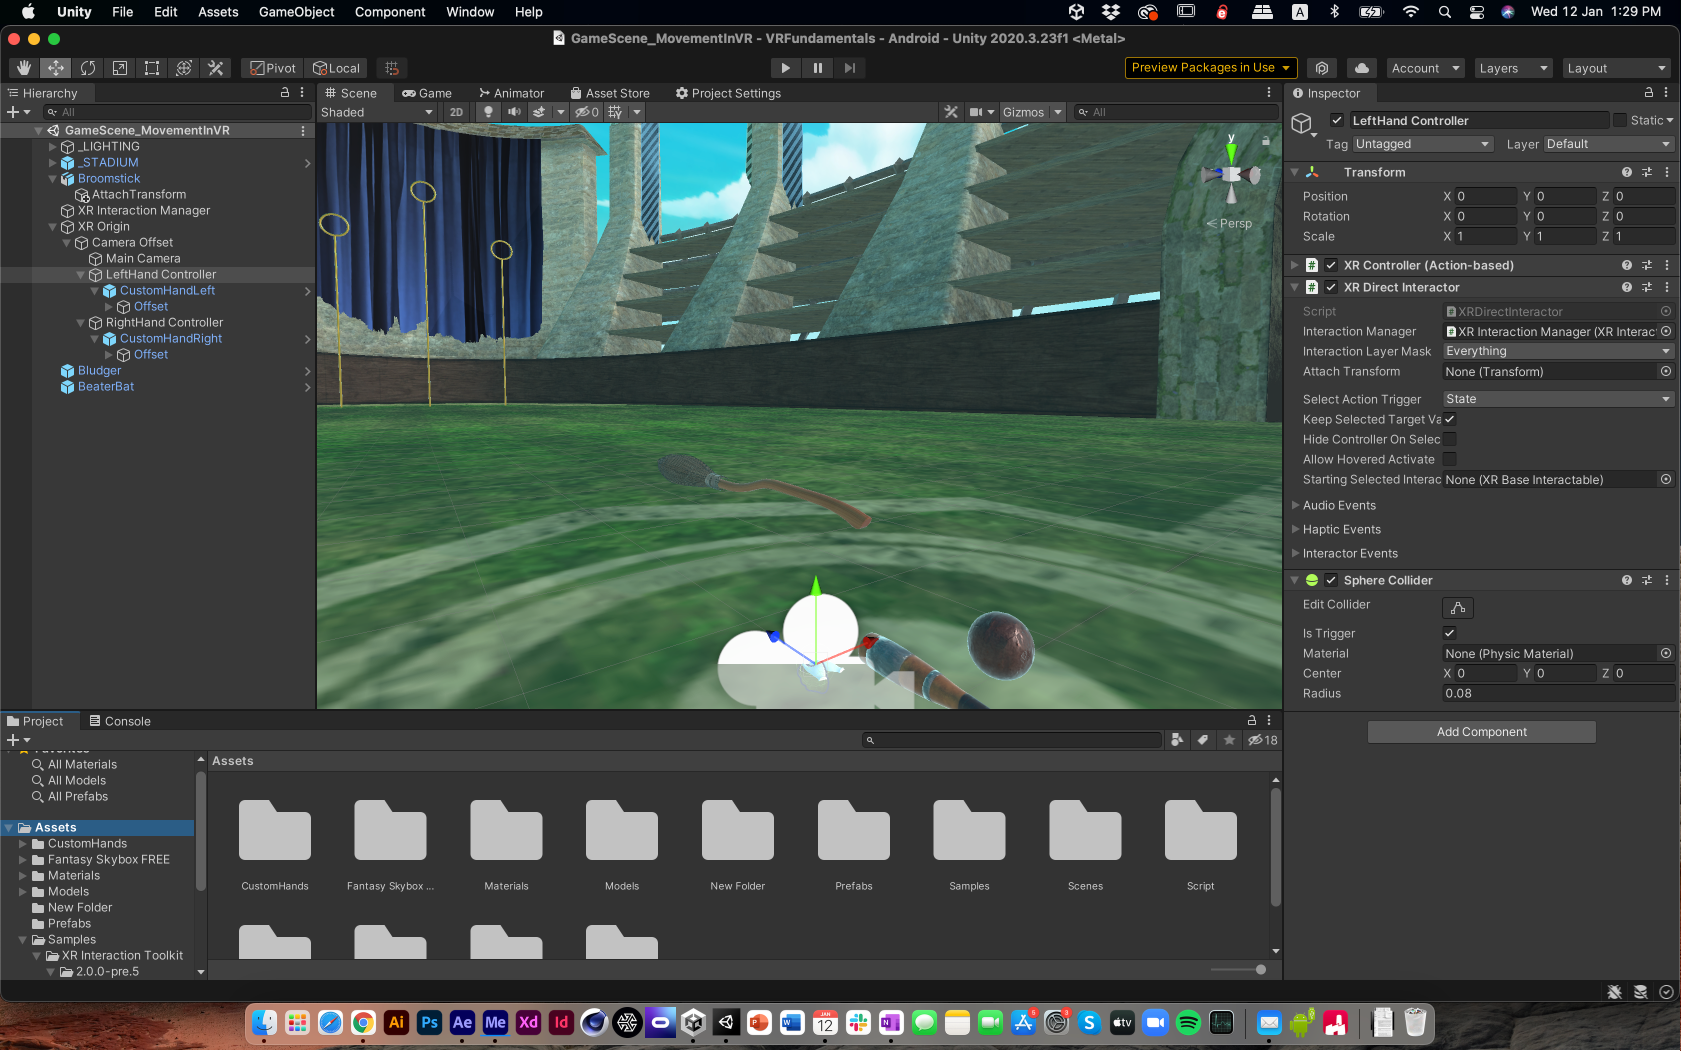
Task: Select the Scale tool
Action: click(x=120, y=68)
